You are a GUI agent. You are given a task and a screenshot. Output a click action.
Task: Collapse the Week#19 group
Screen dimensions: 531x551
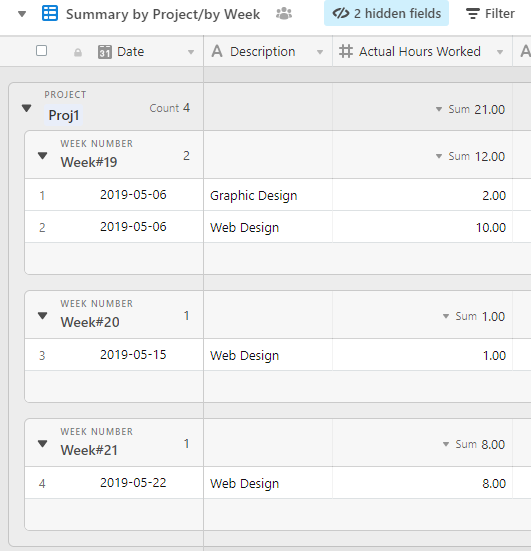pyautogui.click(x=43, y=156)
